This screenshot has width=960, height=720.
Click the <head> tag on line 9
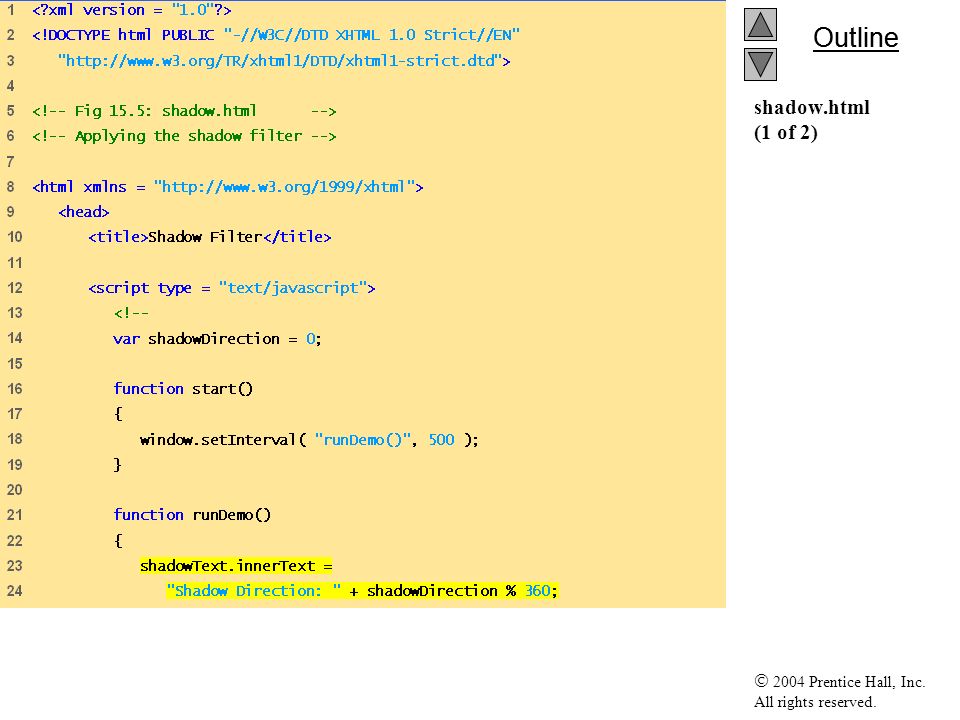click(84, 212)
